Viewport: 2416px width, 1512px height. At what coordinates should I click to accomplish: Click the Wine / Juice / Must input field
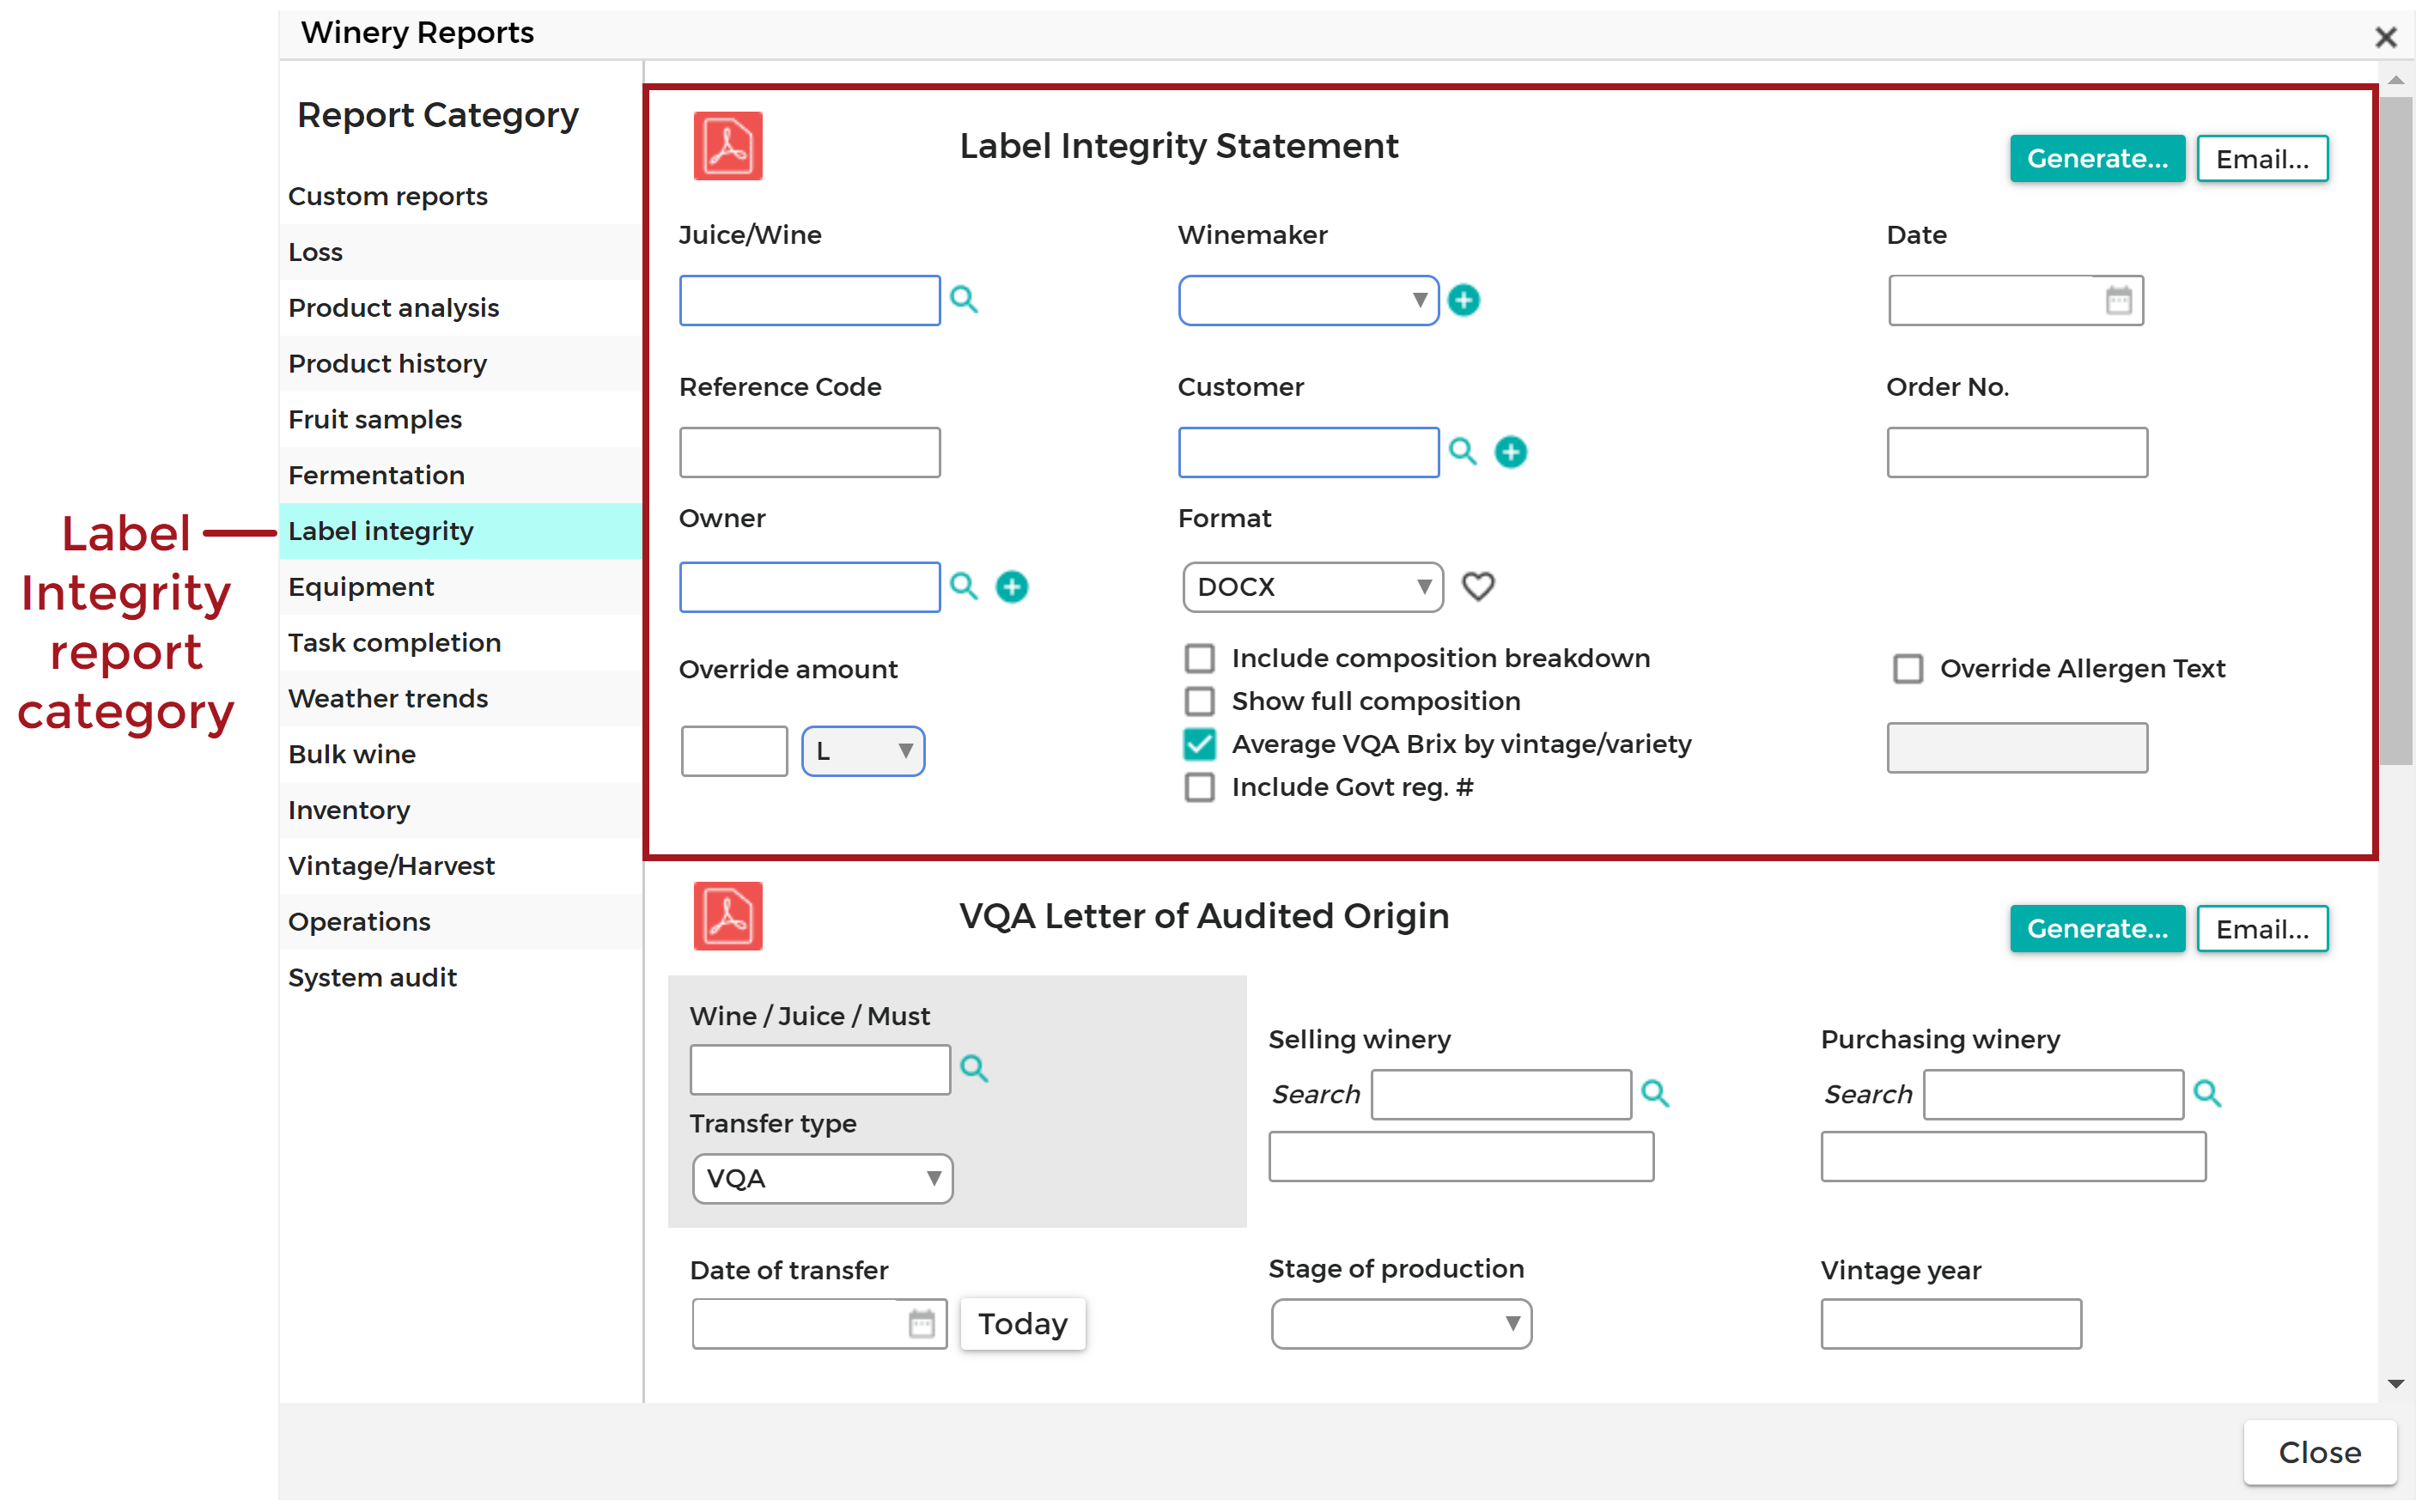[x=820, y=1070]
